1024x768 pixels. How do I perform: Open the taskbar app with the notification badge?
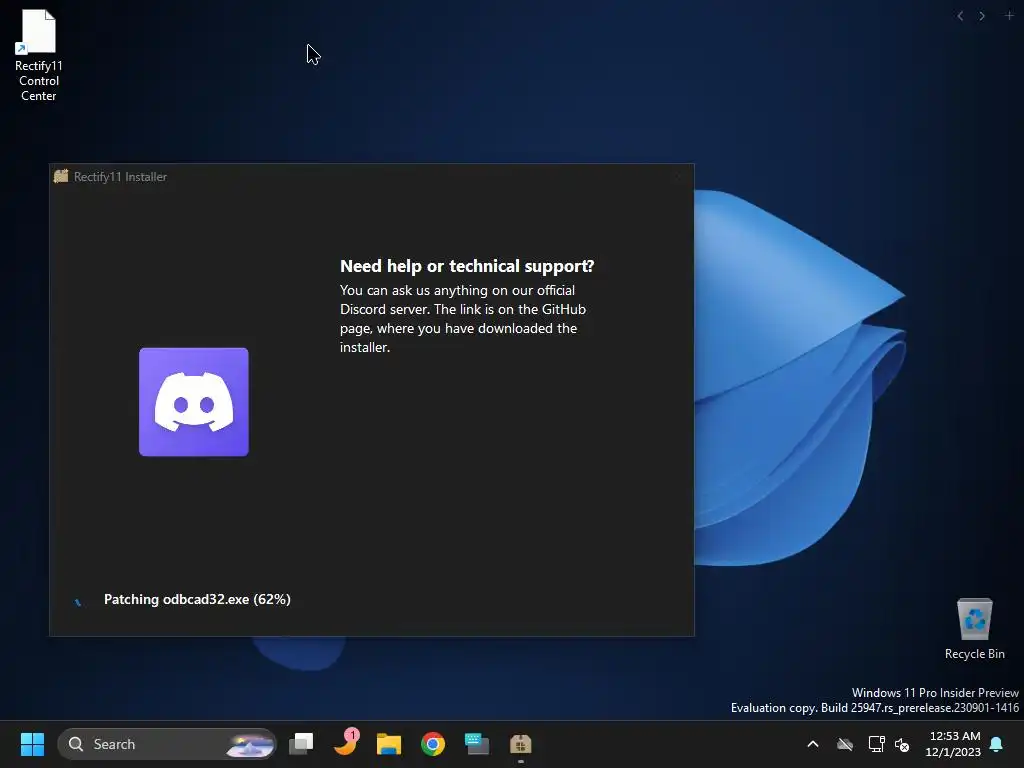346,743
